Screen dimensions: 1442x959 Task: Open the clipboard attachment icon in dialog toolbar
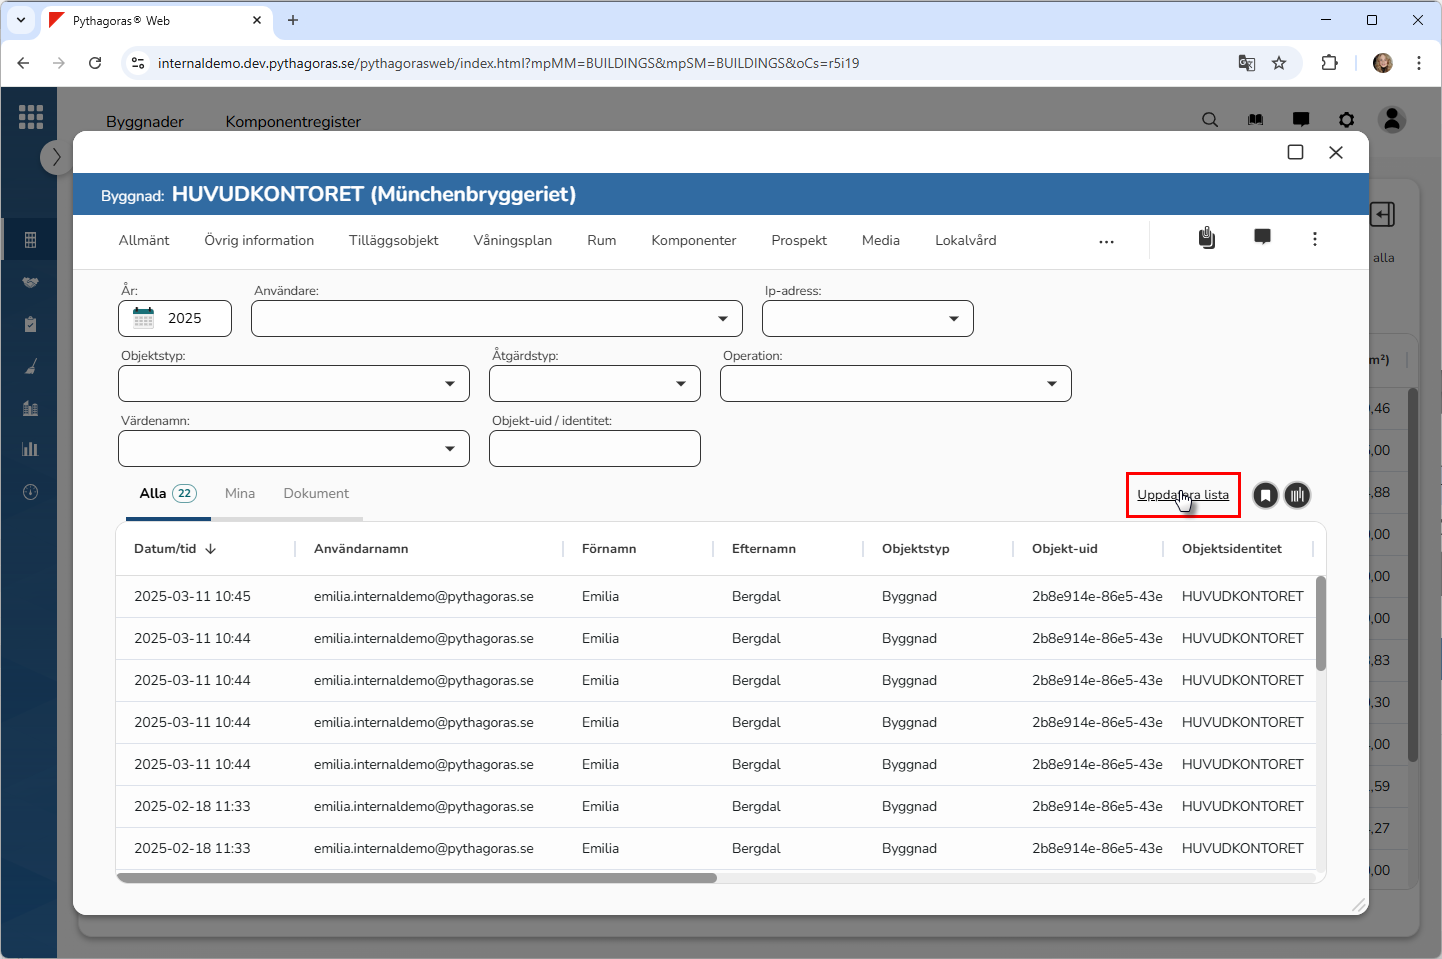(x=1207, y=238)
